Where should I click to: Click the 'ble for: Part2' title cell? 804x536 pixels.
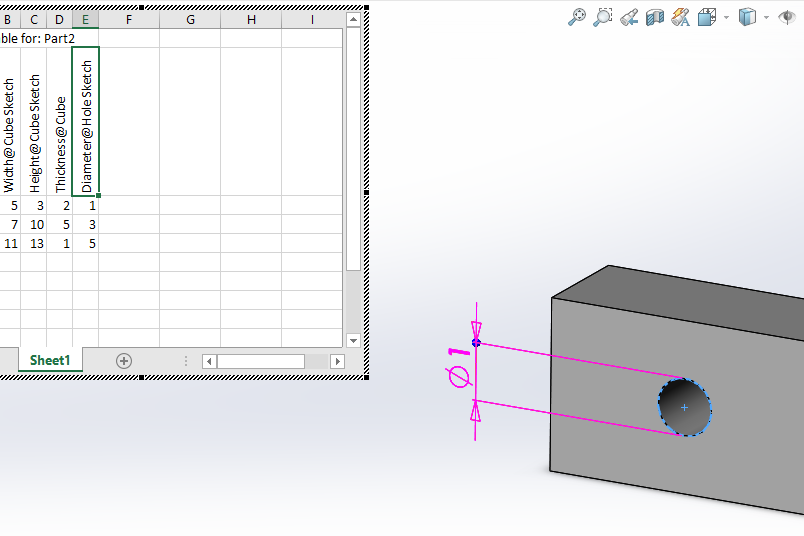(x=38, y=38)
